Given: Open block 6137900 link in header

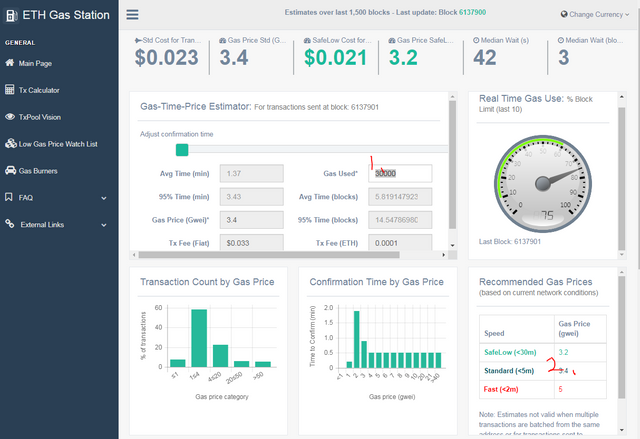Looking at the screenshot, I should click(472, 12).
